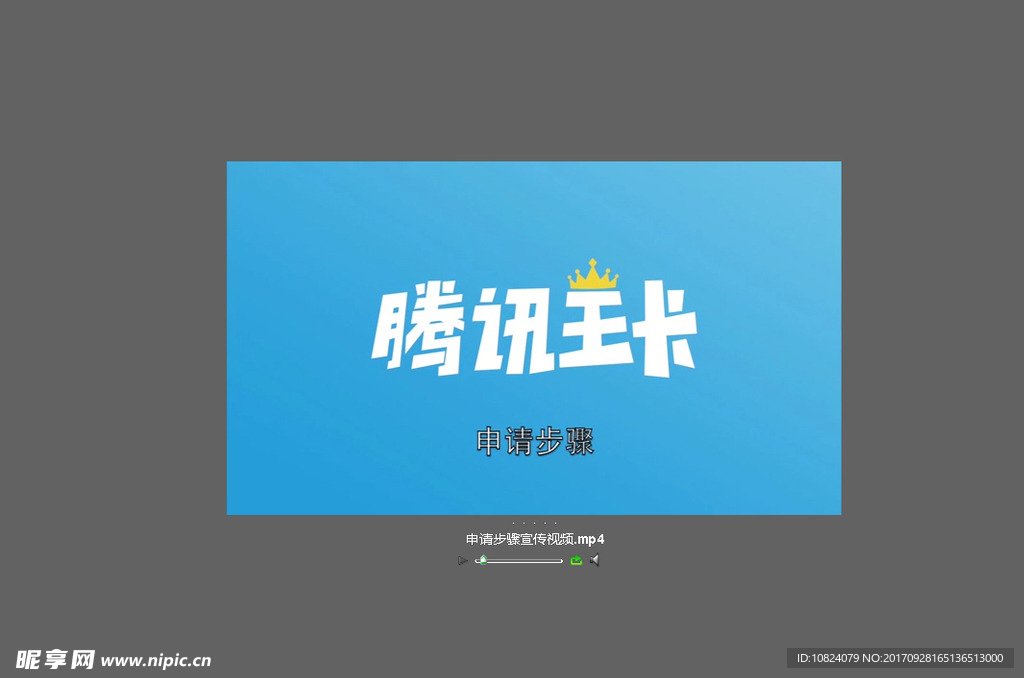Toggle playback with the play triangle
Image resolution: width=1024 pixels, height=678 pixels.
click(x=463, y=560)
